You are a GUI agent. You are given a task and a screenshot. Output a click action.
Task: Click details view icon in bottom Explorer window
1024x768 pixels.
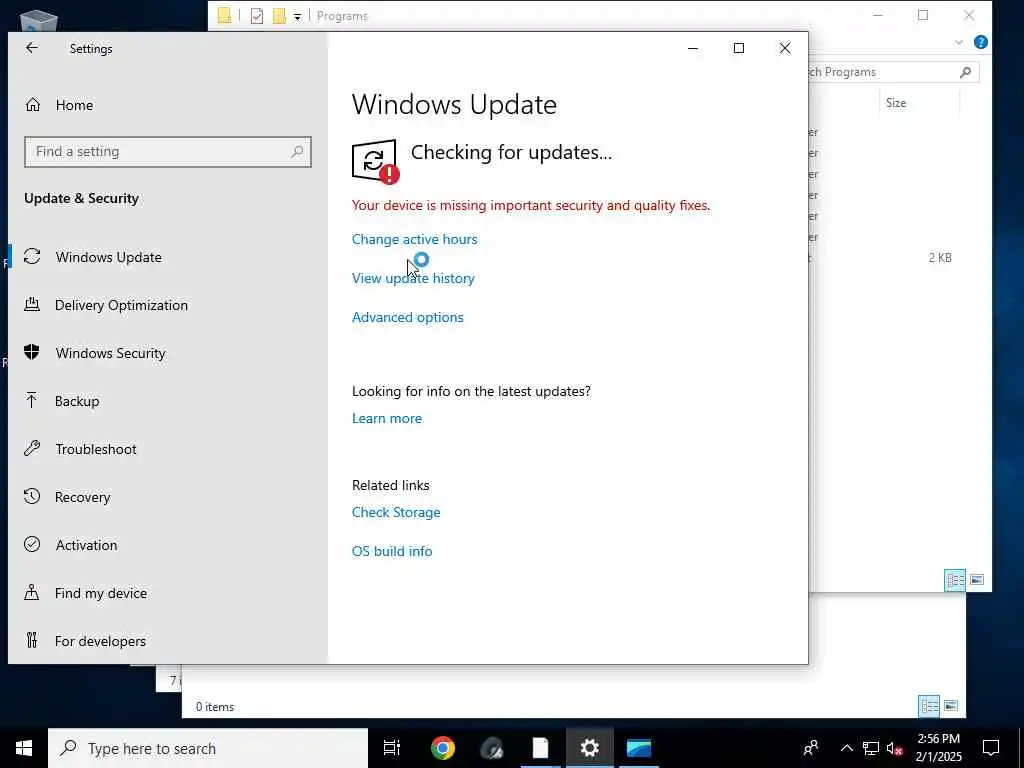pyautogui.click(x=929, y=705)
